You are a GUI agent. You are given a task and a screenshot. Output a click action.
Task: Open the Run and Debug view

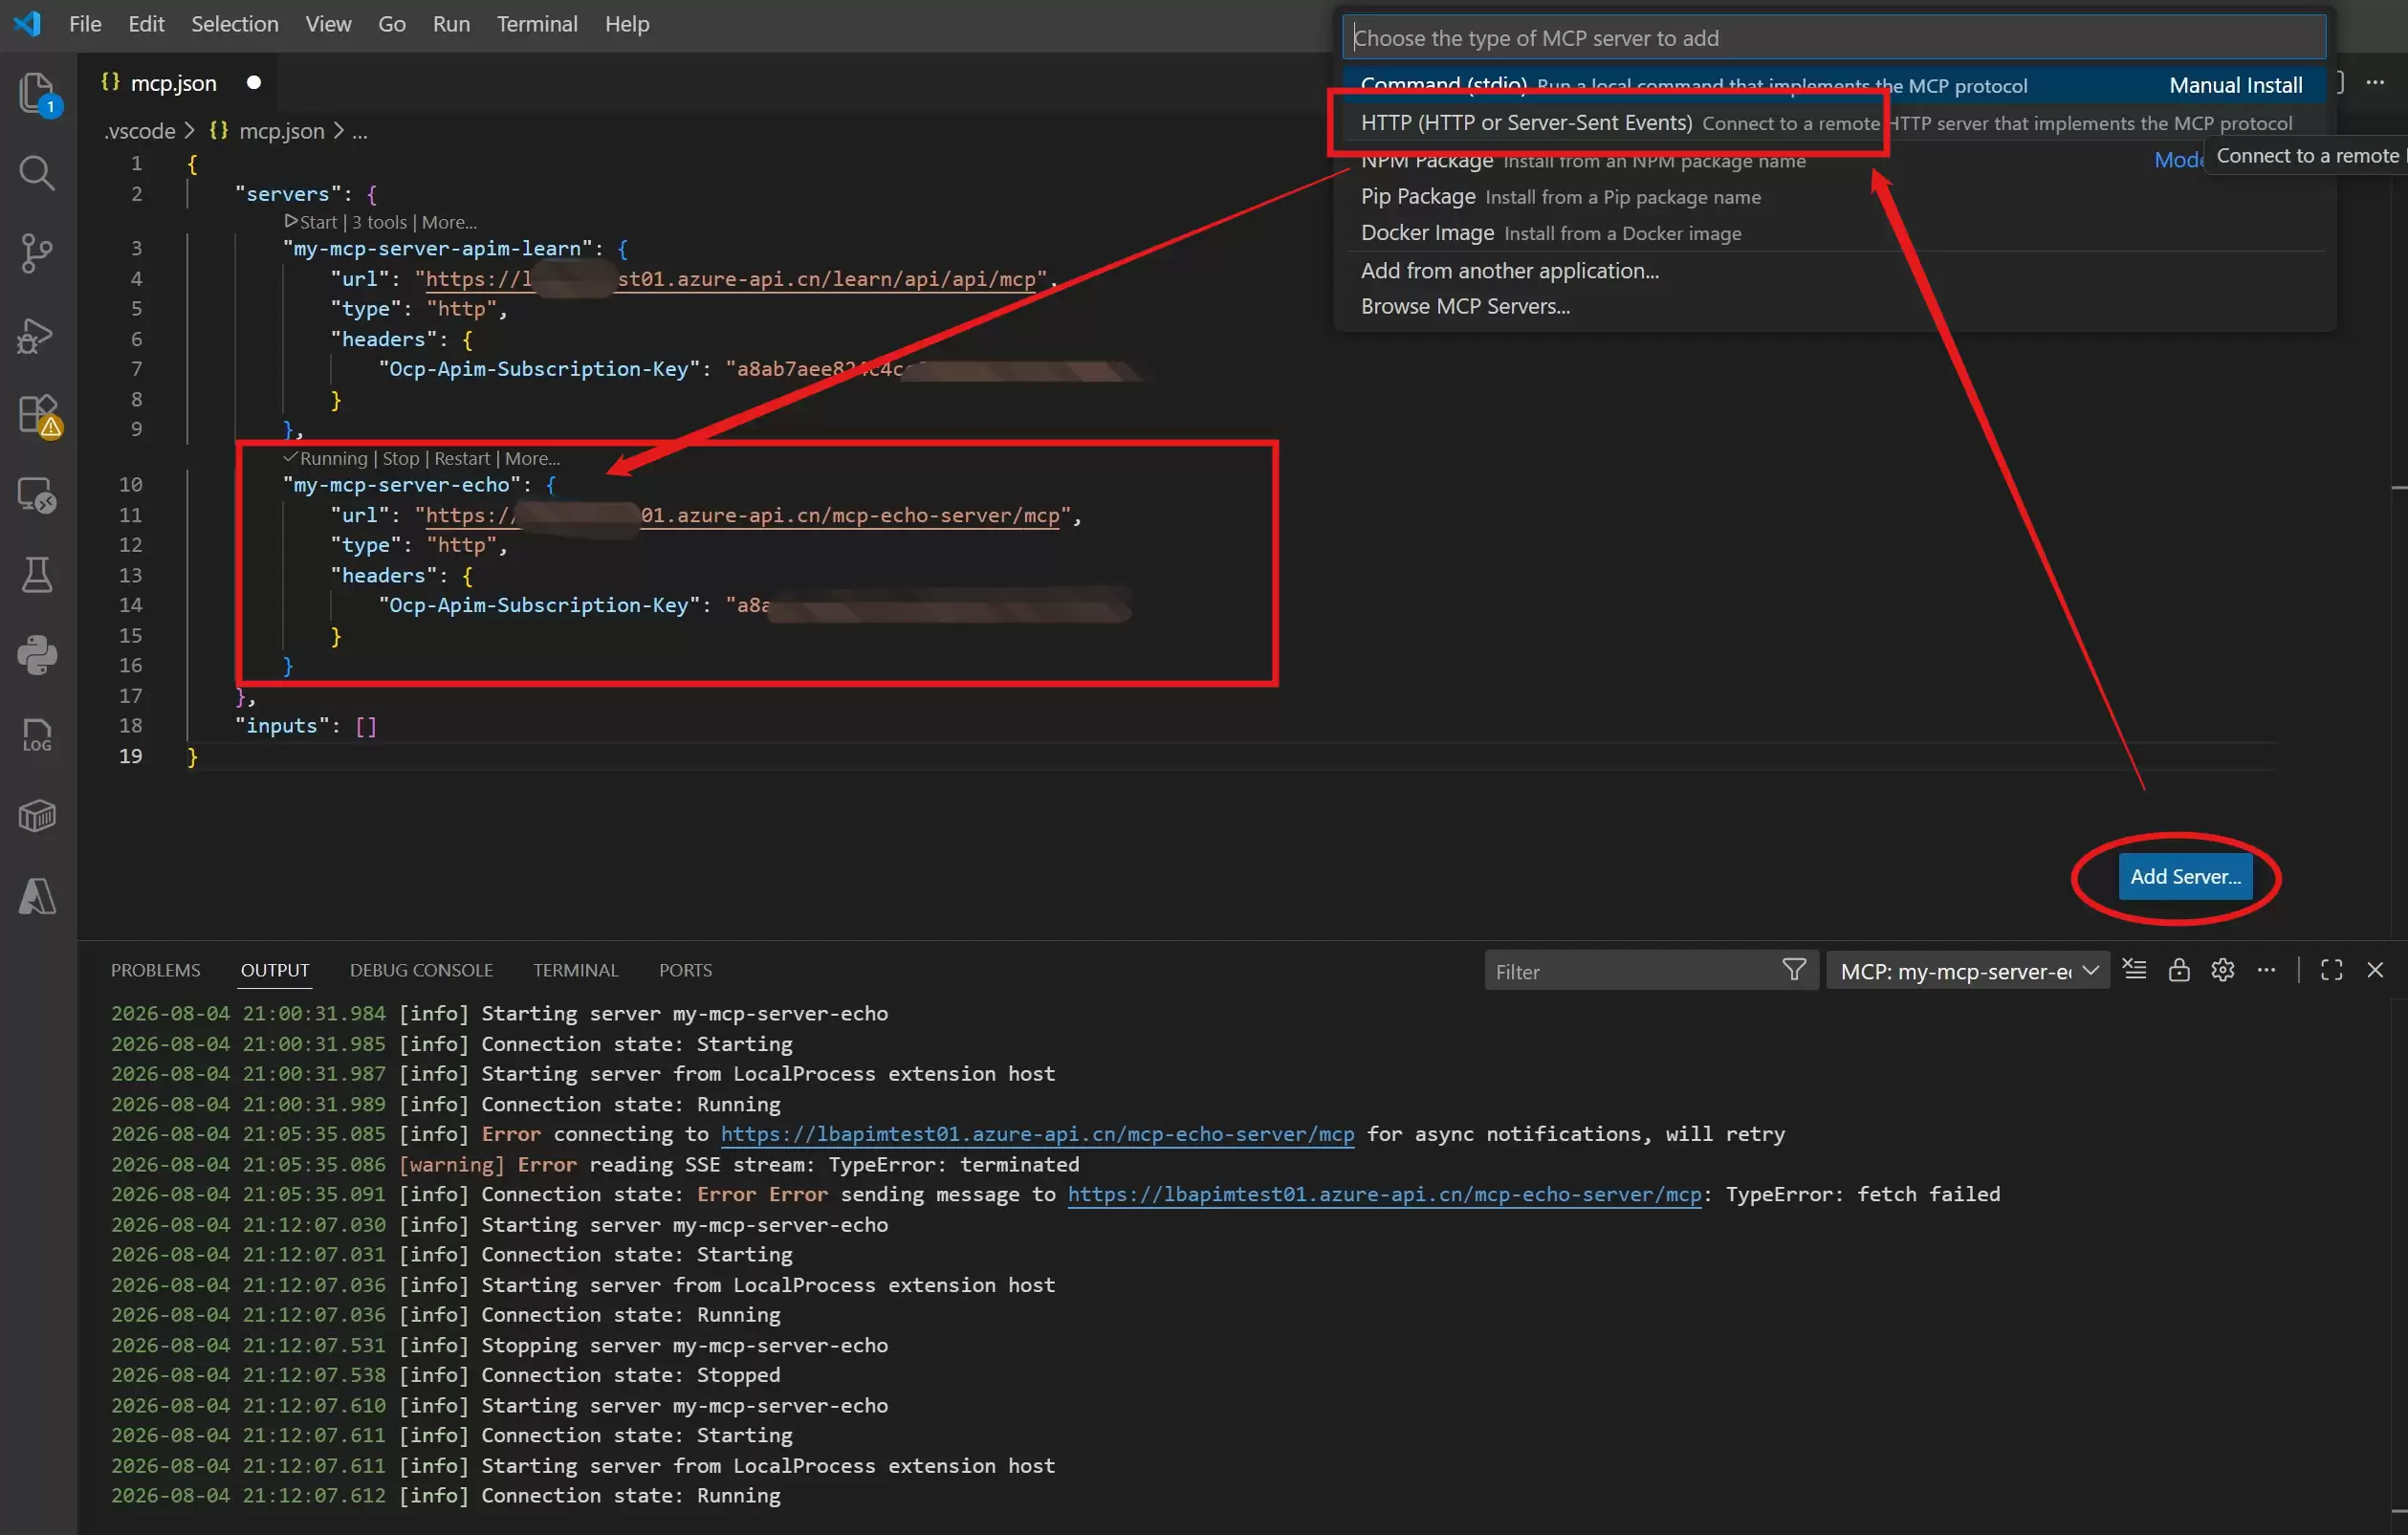[37, 334]
